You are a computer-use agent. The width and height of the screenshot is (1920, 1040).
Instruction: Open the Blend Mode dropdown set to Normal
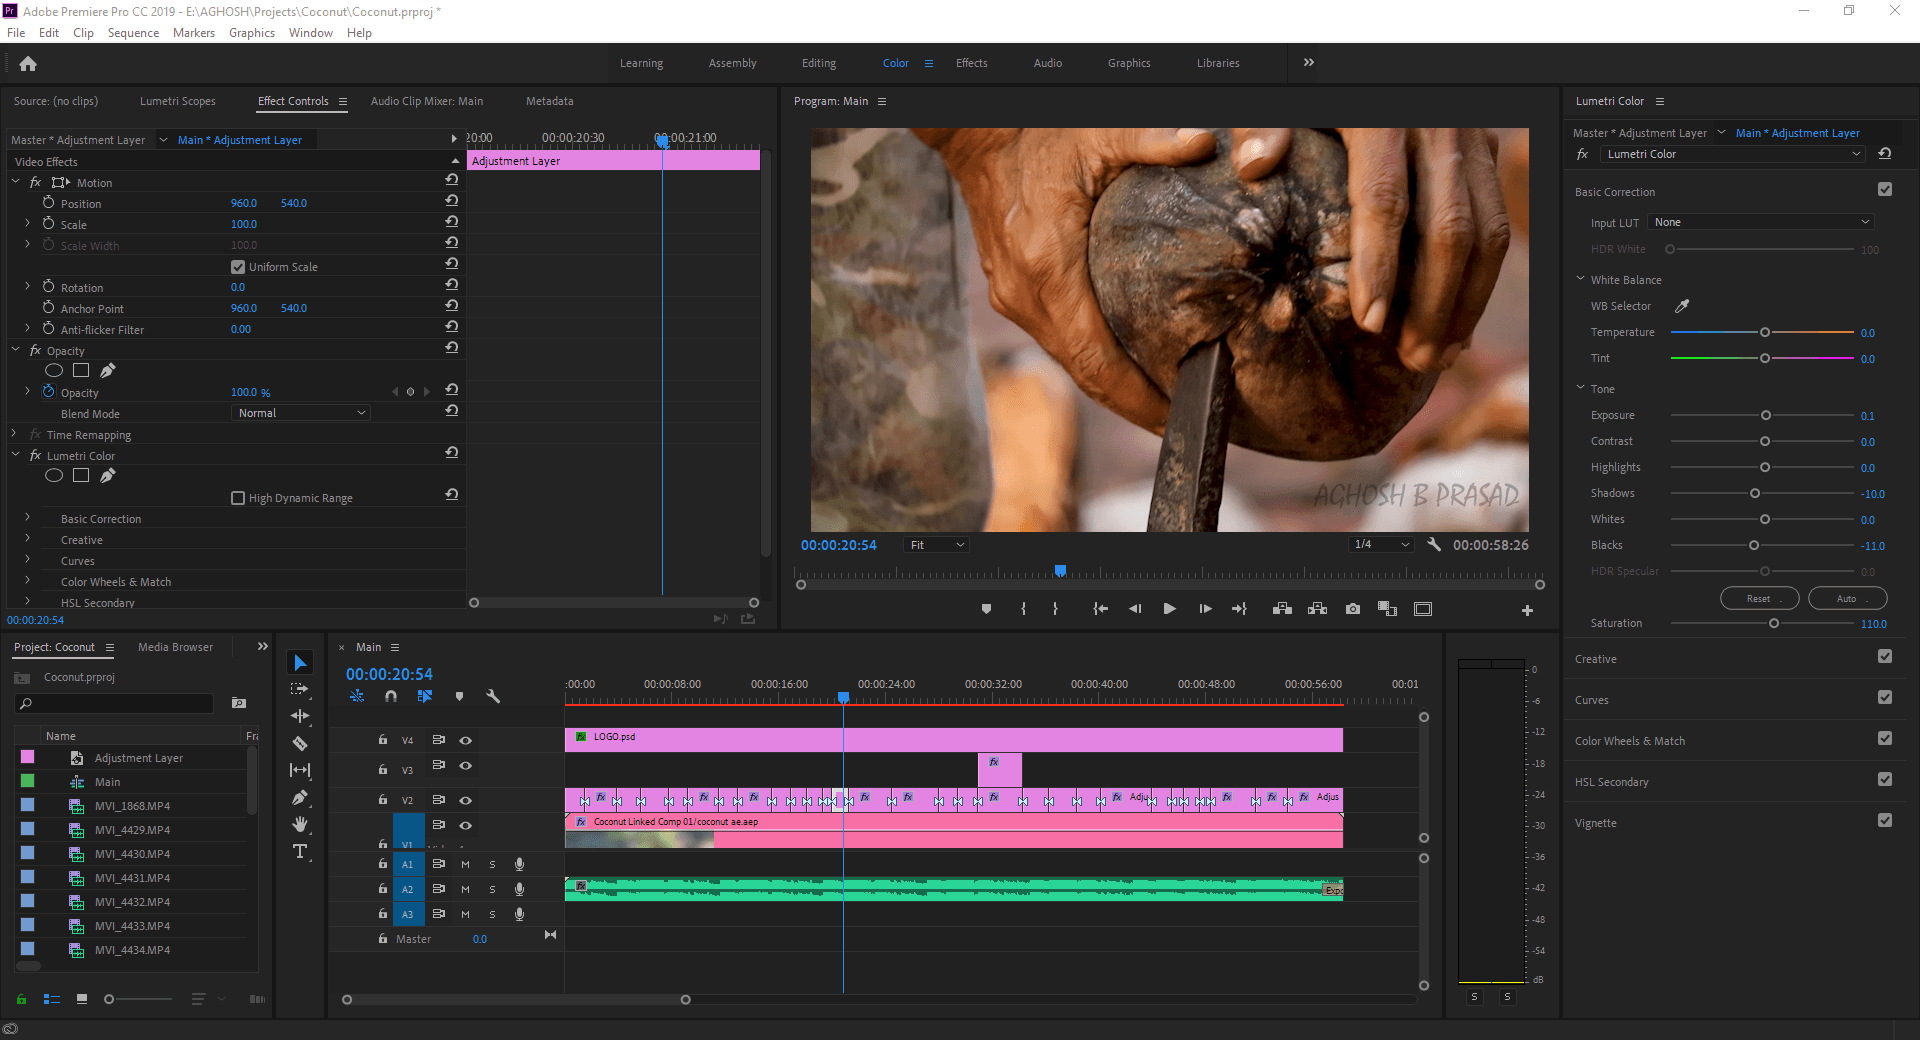[x=300, y=412]
